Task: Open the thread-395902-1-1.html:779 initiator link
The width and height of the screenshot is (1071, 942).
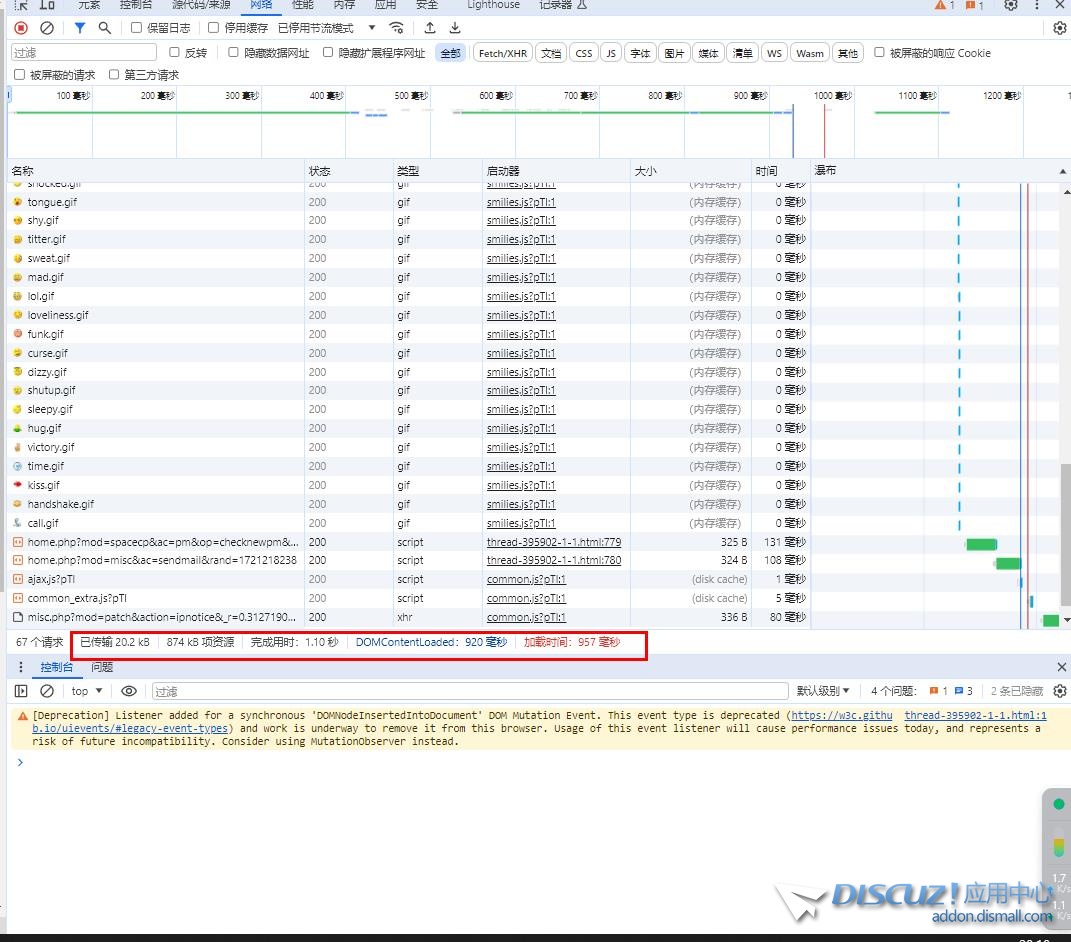Action: pyautogui.click(x=553, y=542)
